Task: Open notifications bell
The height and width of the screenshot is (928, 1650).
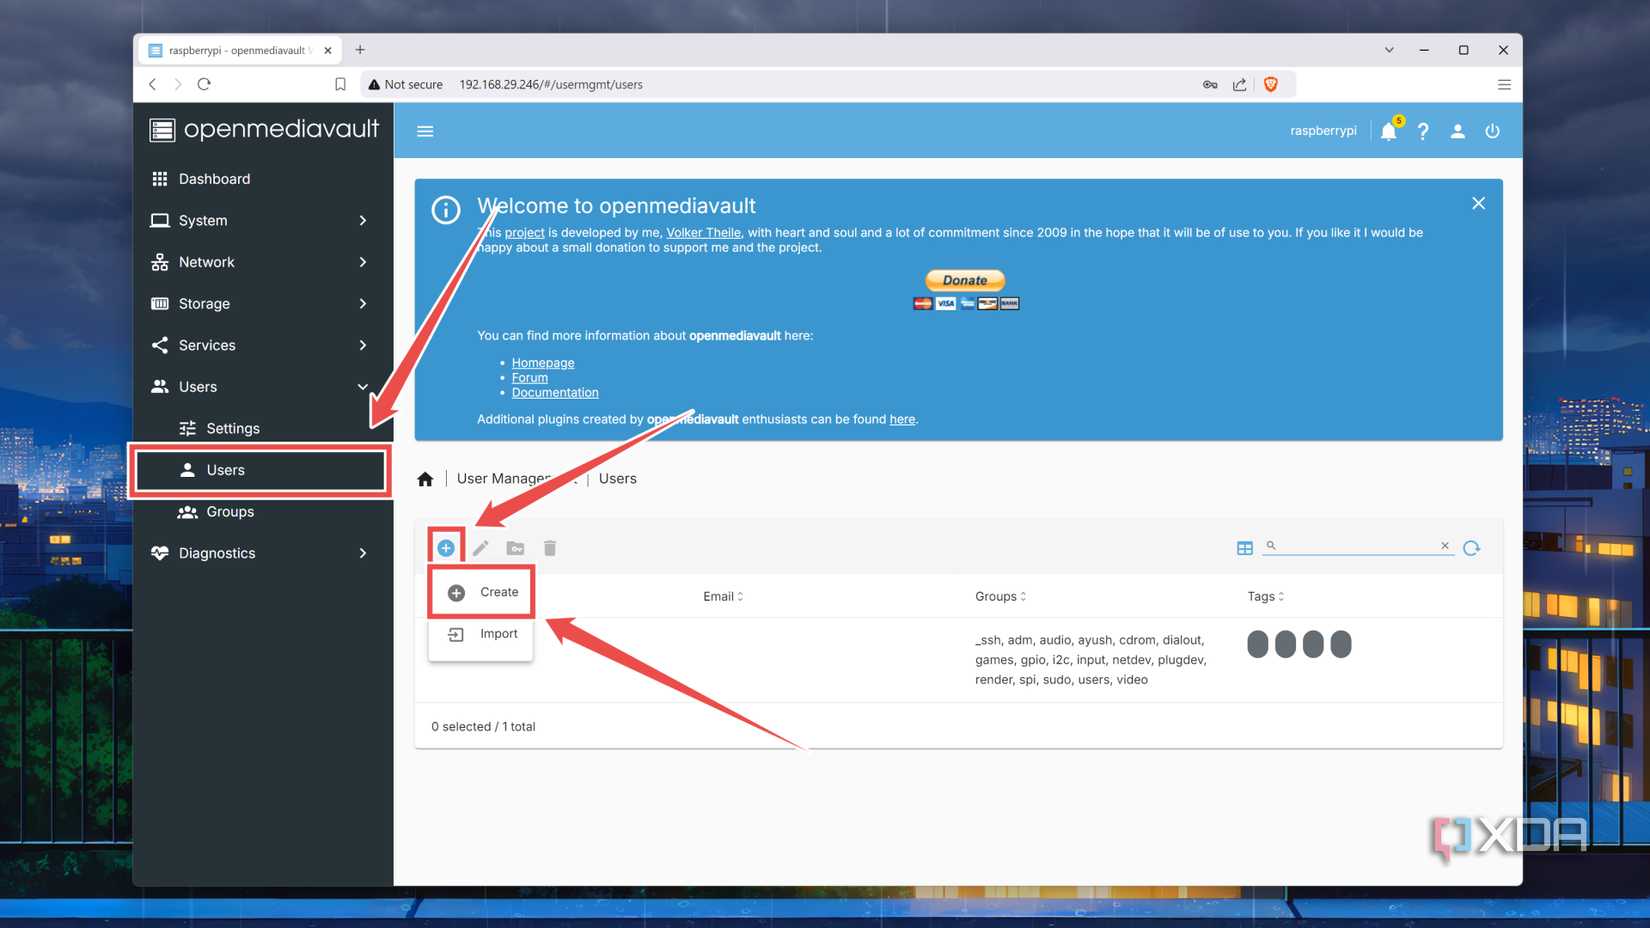Action: coord(1389,131)
